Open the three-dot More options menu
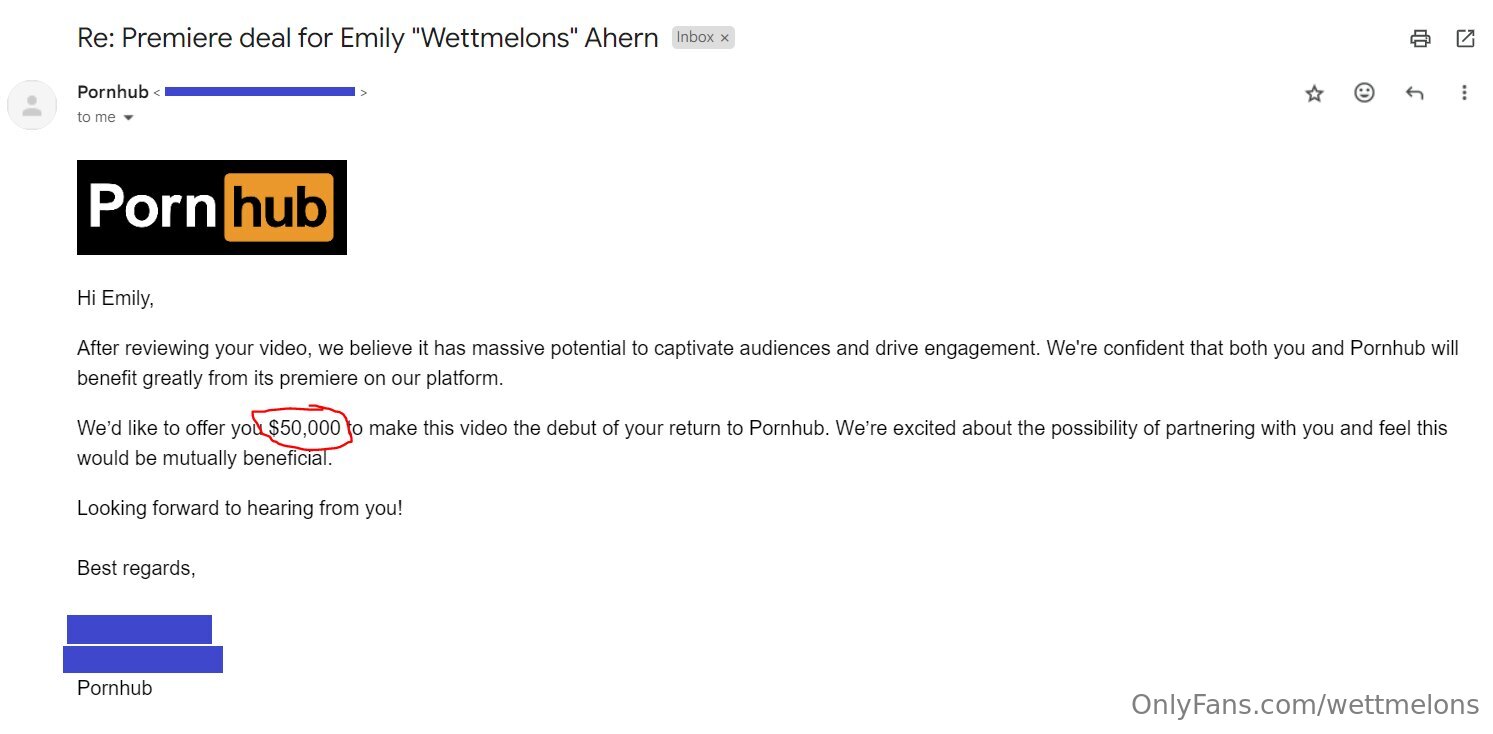1493x734 pixels. (1464, 93)
